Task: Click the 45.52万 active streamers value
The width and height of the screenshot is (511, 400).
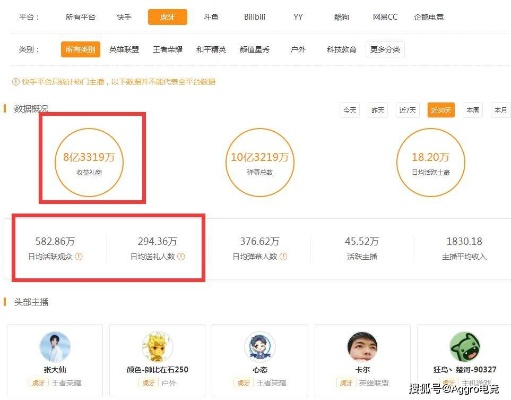Action: 362,241
